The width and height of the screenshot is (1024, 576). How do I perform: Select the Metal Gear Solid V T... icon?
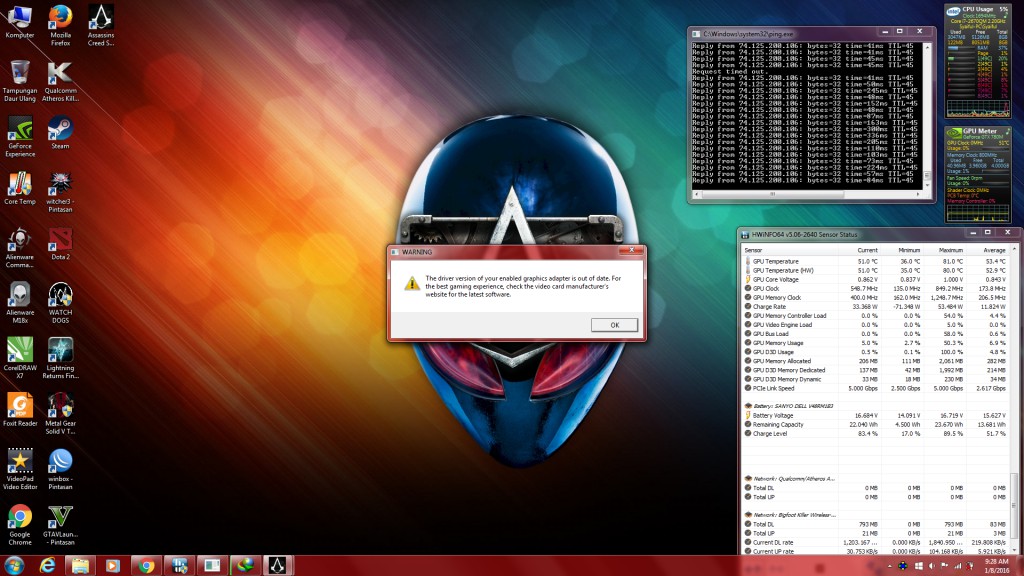(x=60, y=414)
